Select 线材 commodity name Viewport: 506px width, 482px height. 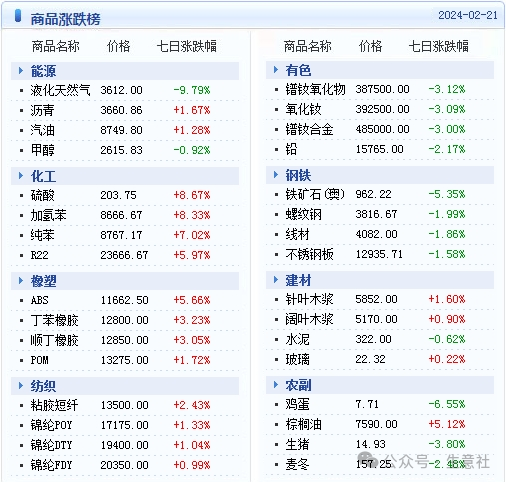(297, 234)
